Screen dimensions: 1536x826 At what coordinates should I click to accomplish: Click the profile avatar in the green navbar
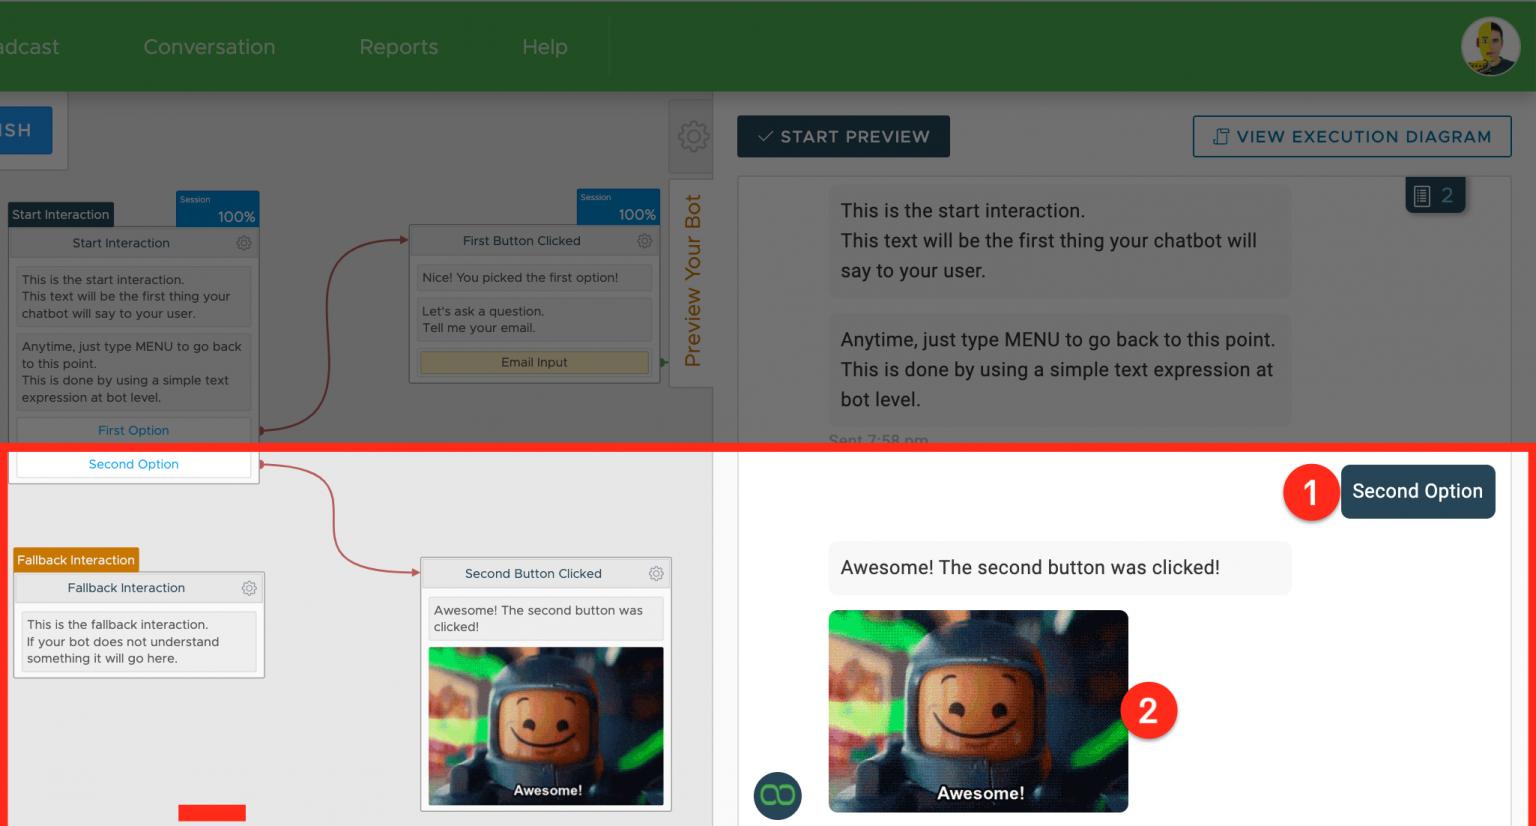pyautogui.click(x=1490, y=46)
